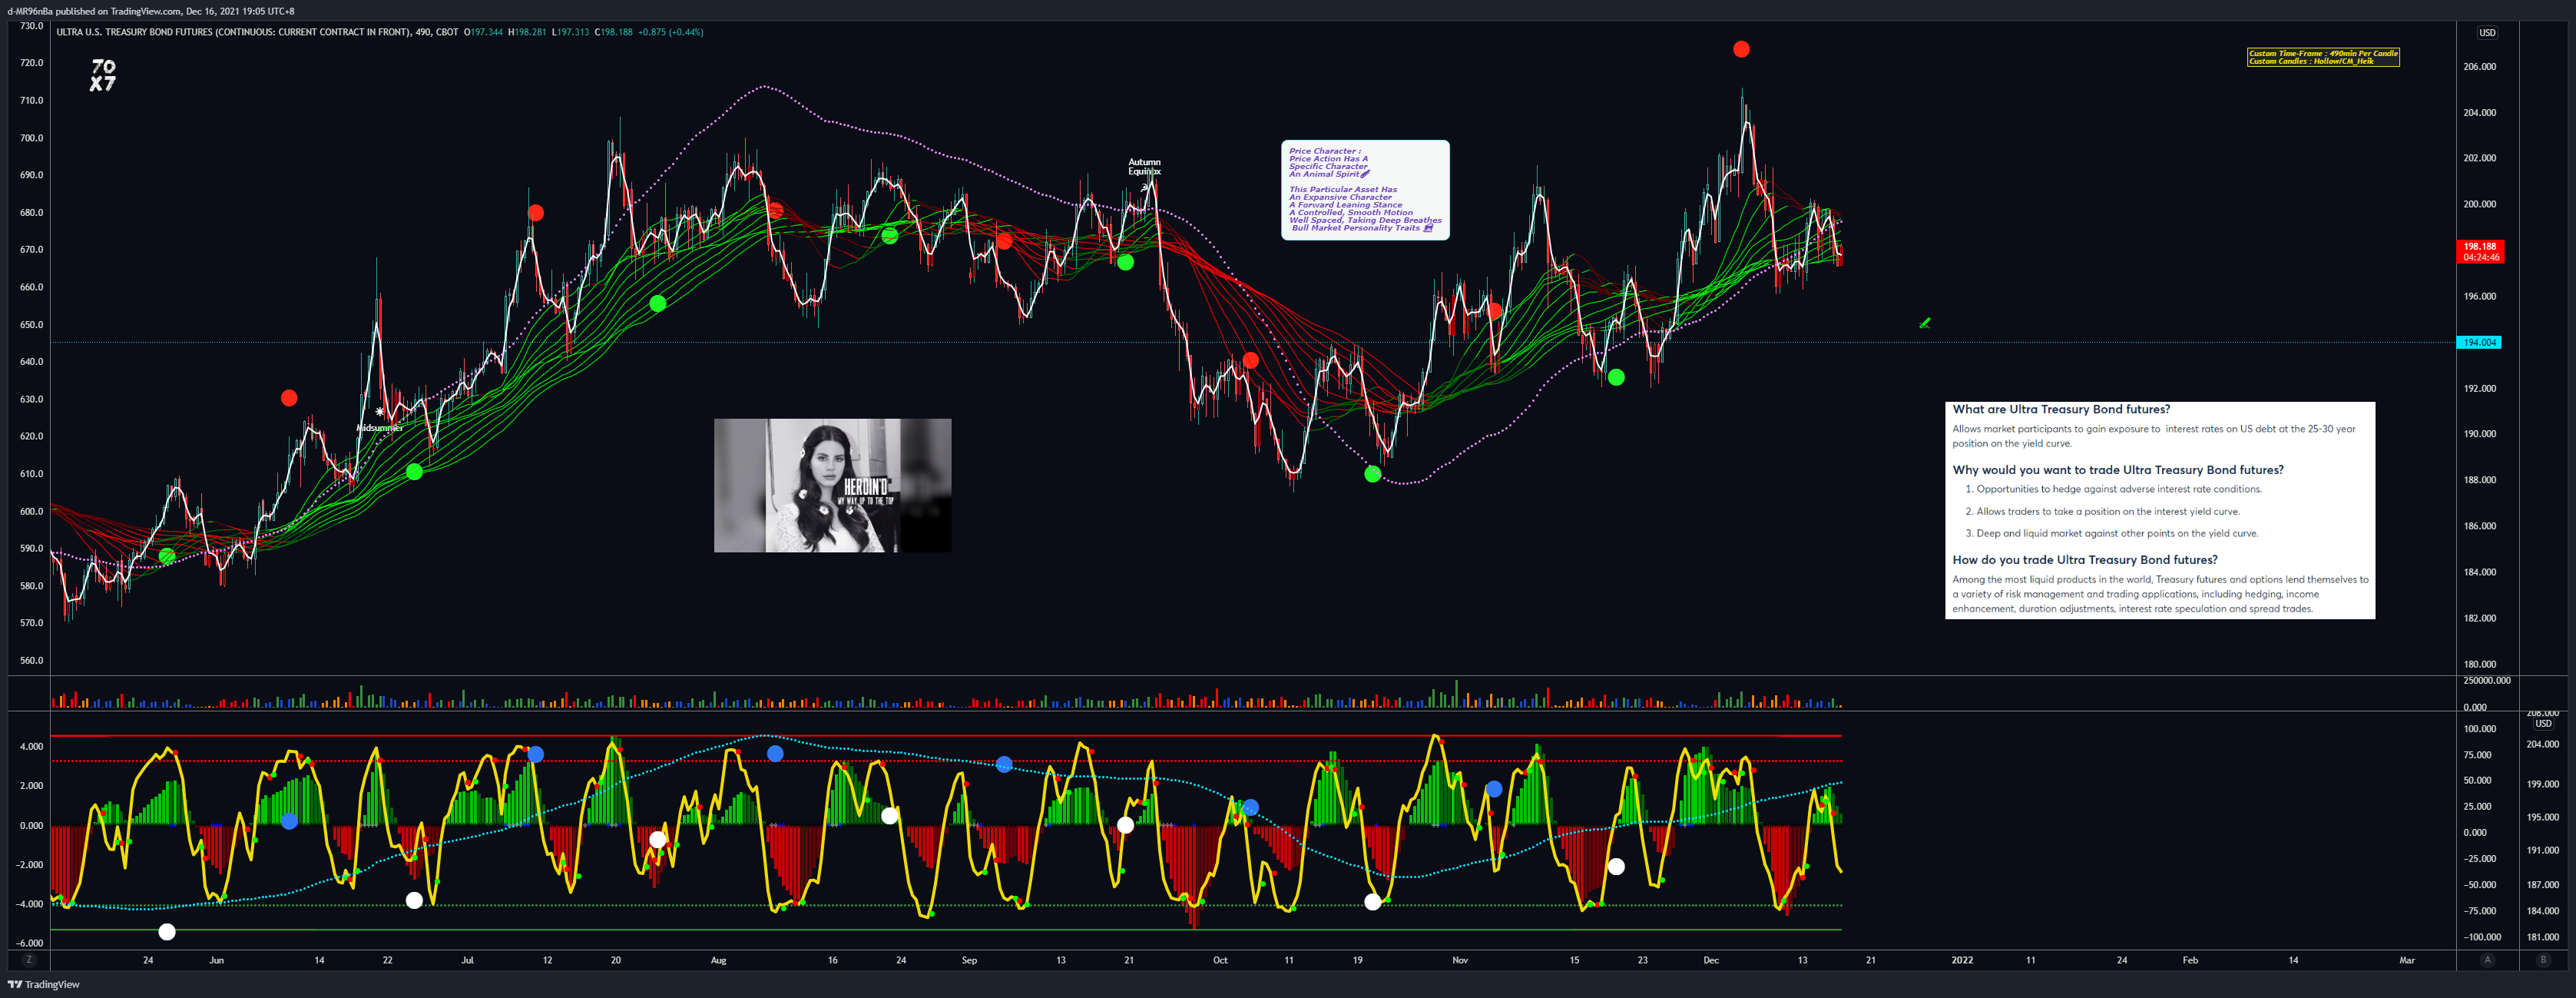Click the Sep label on the time axis
This screenshot has width=2576, height=998.
969,960
